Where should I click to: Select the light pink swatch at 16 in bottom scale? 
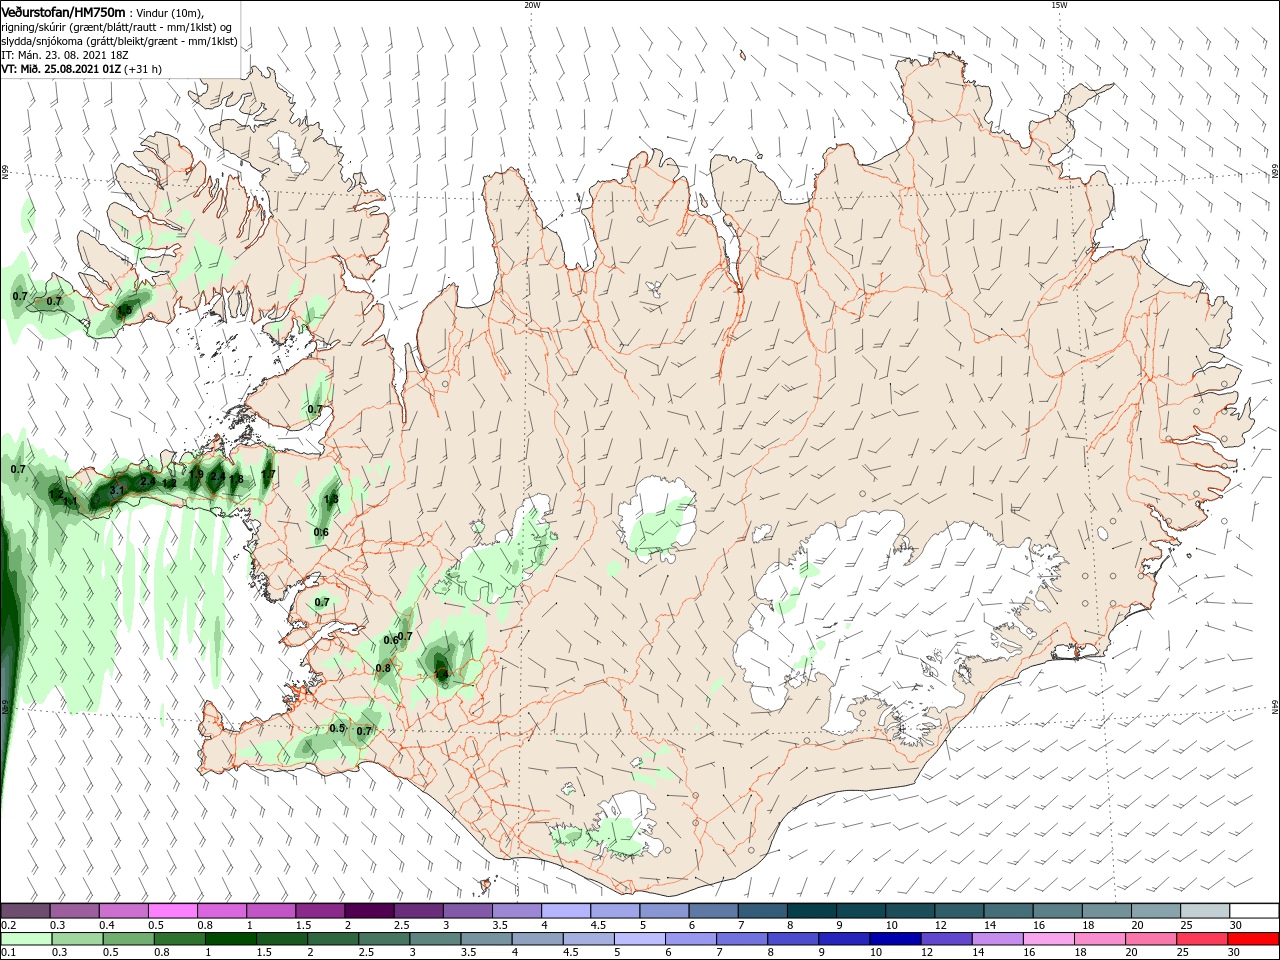tap(1049, 939)
